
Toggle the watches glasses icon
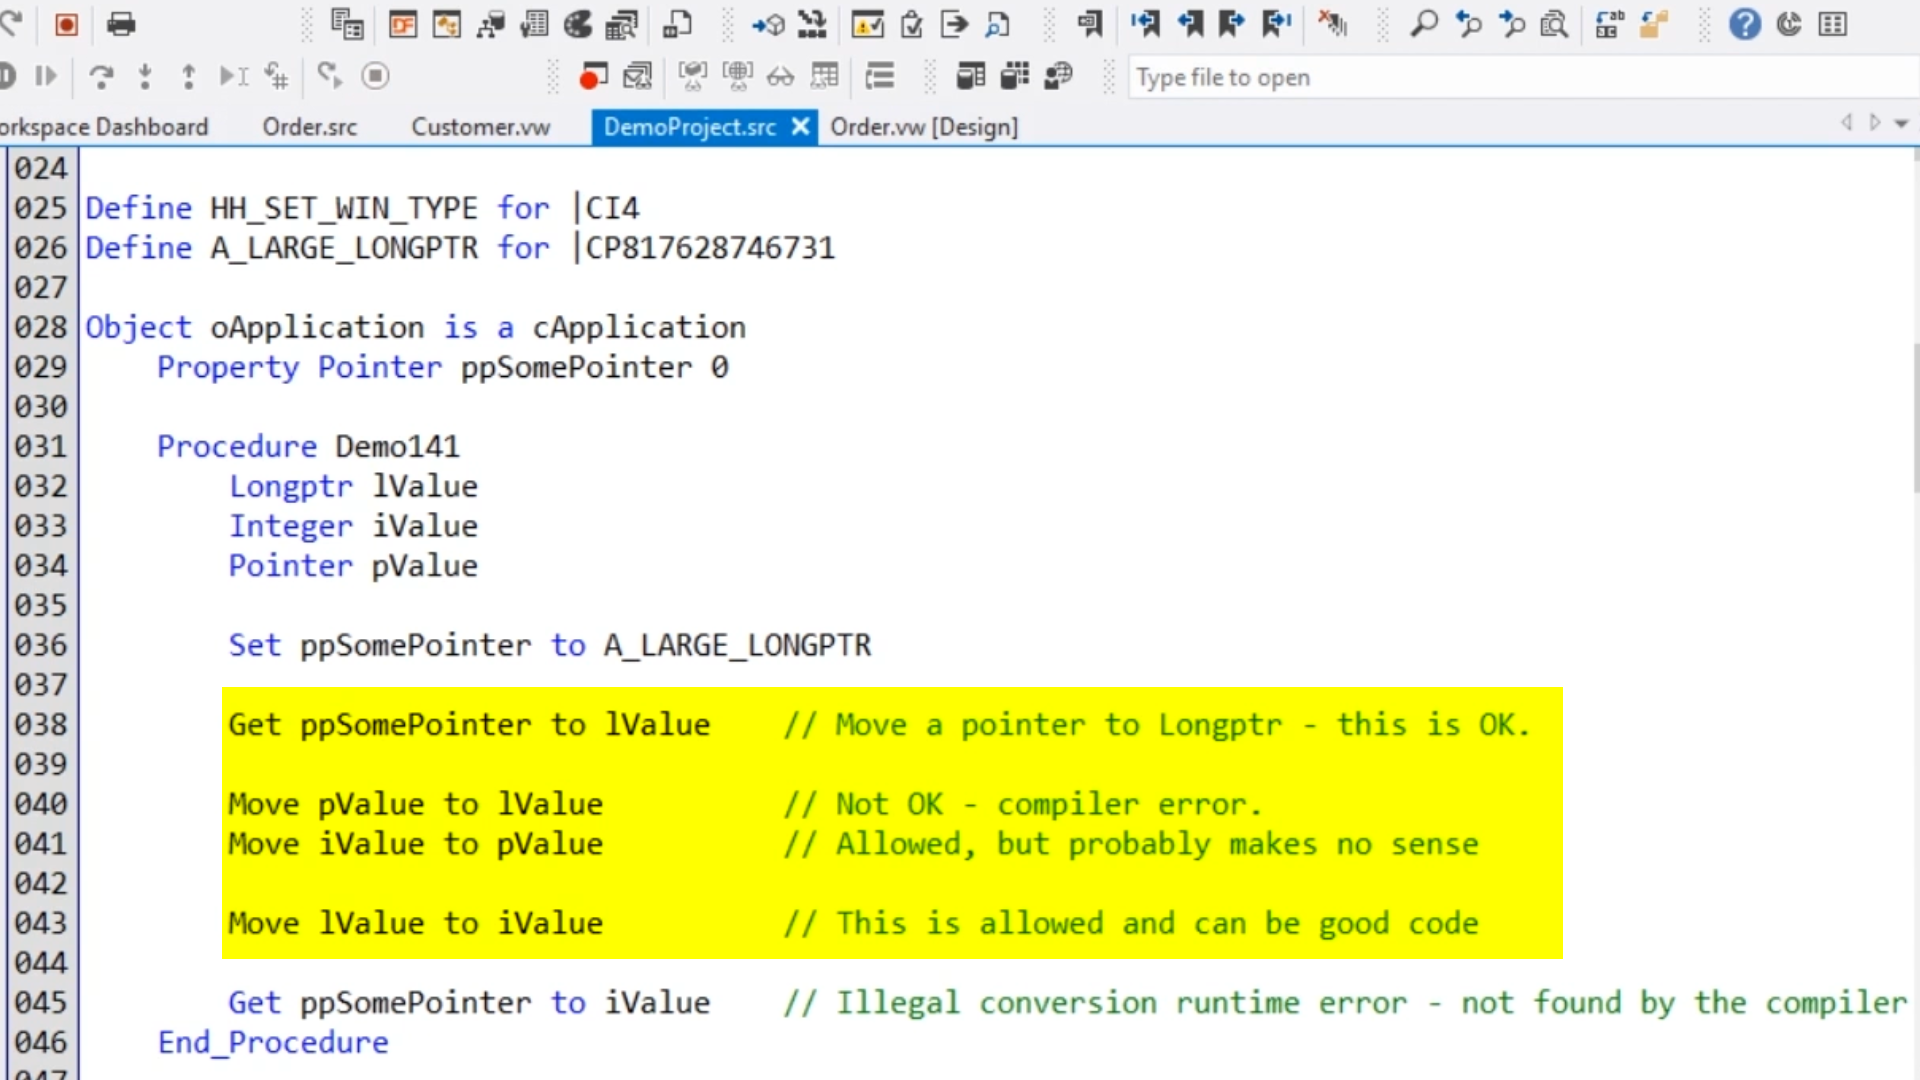pyautogui.click(x=780, y=77)
